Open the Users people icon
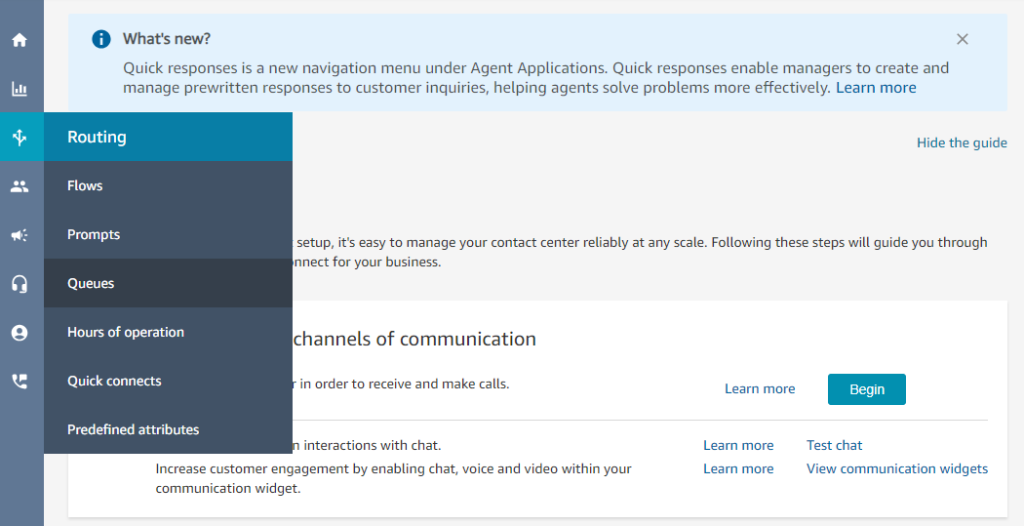The image size is (1024, 526). [19, 186]
